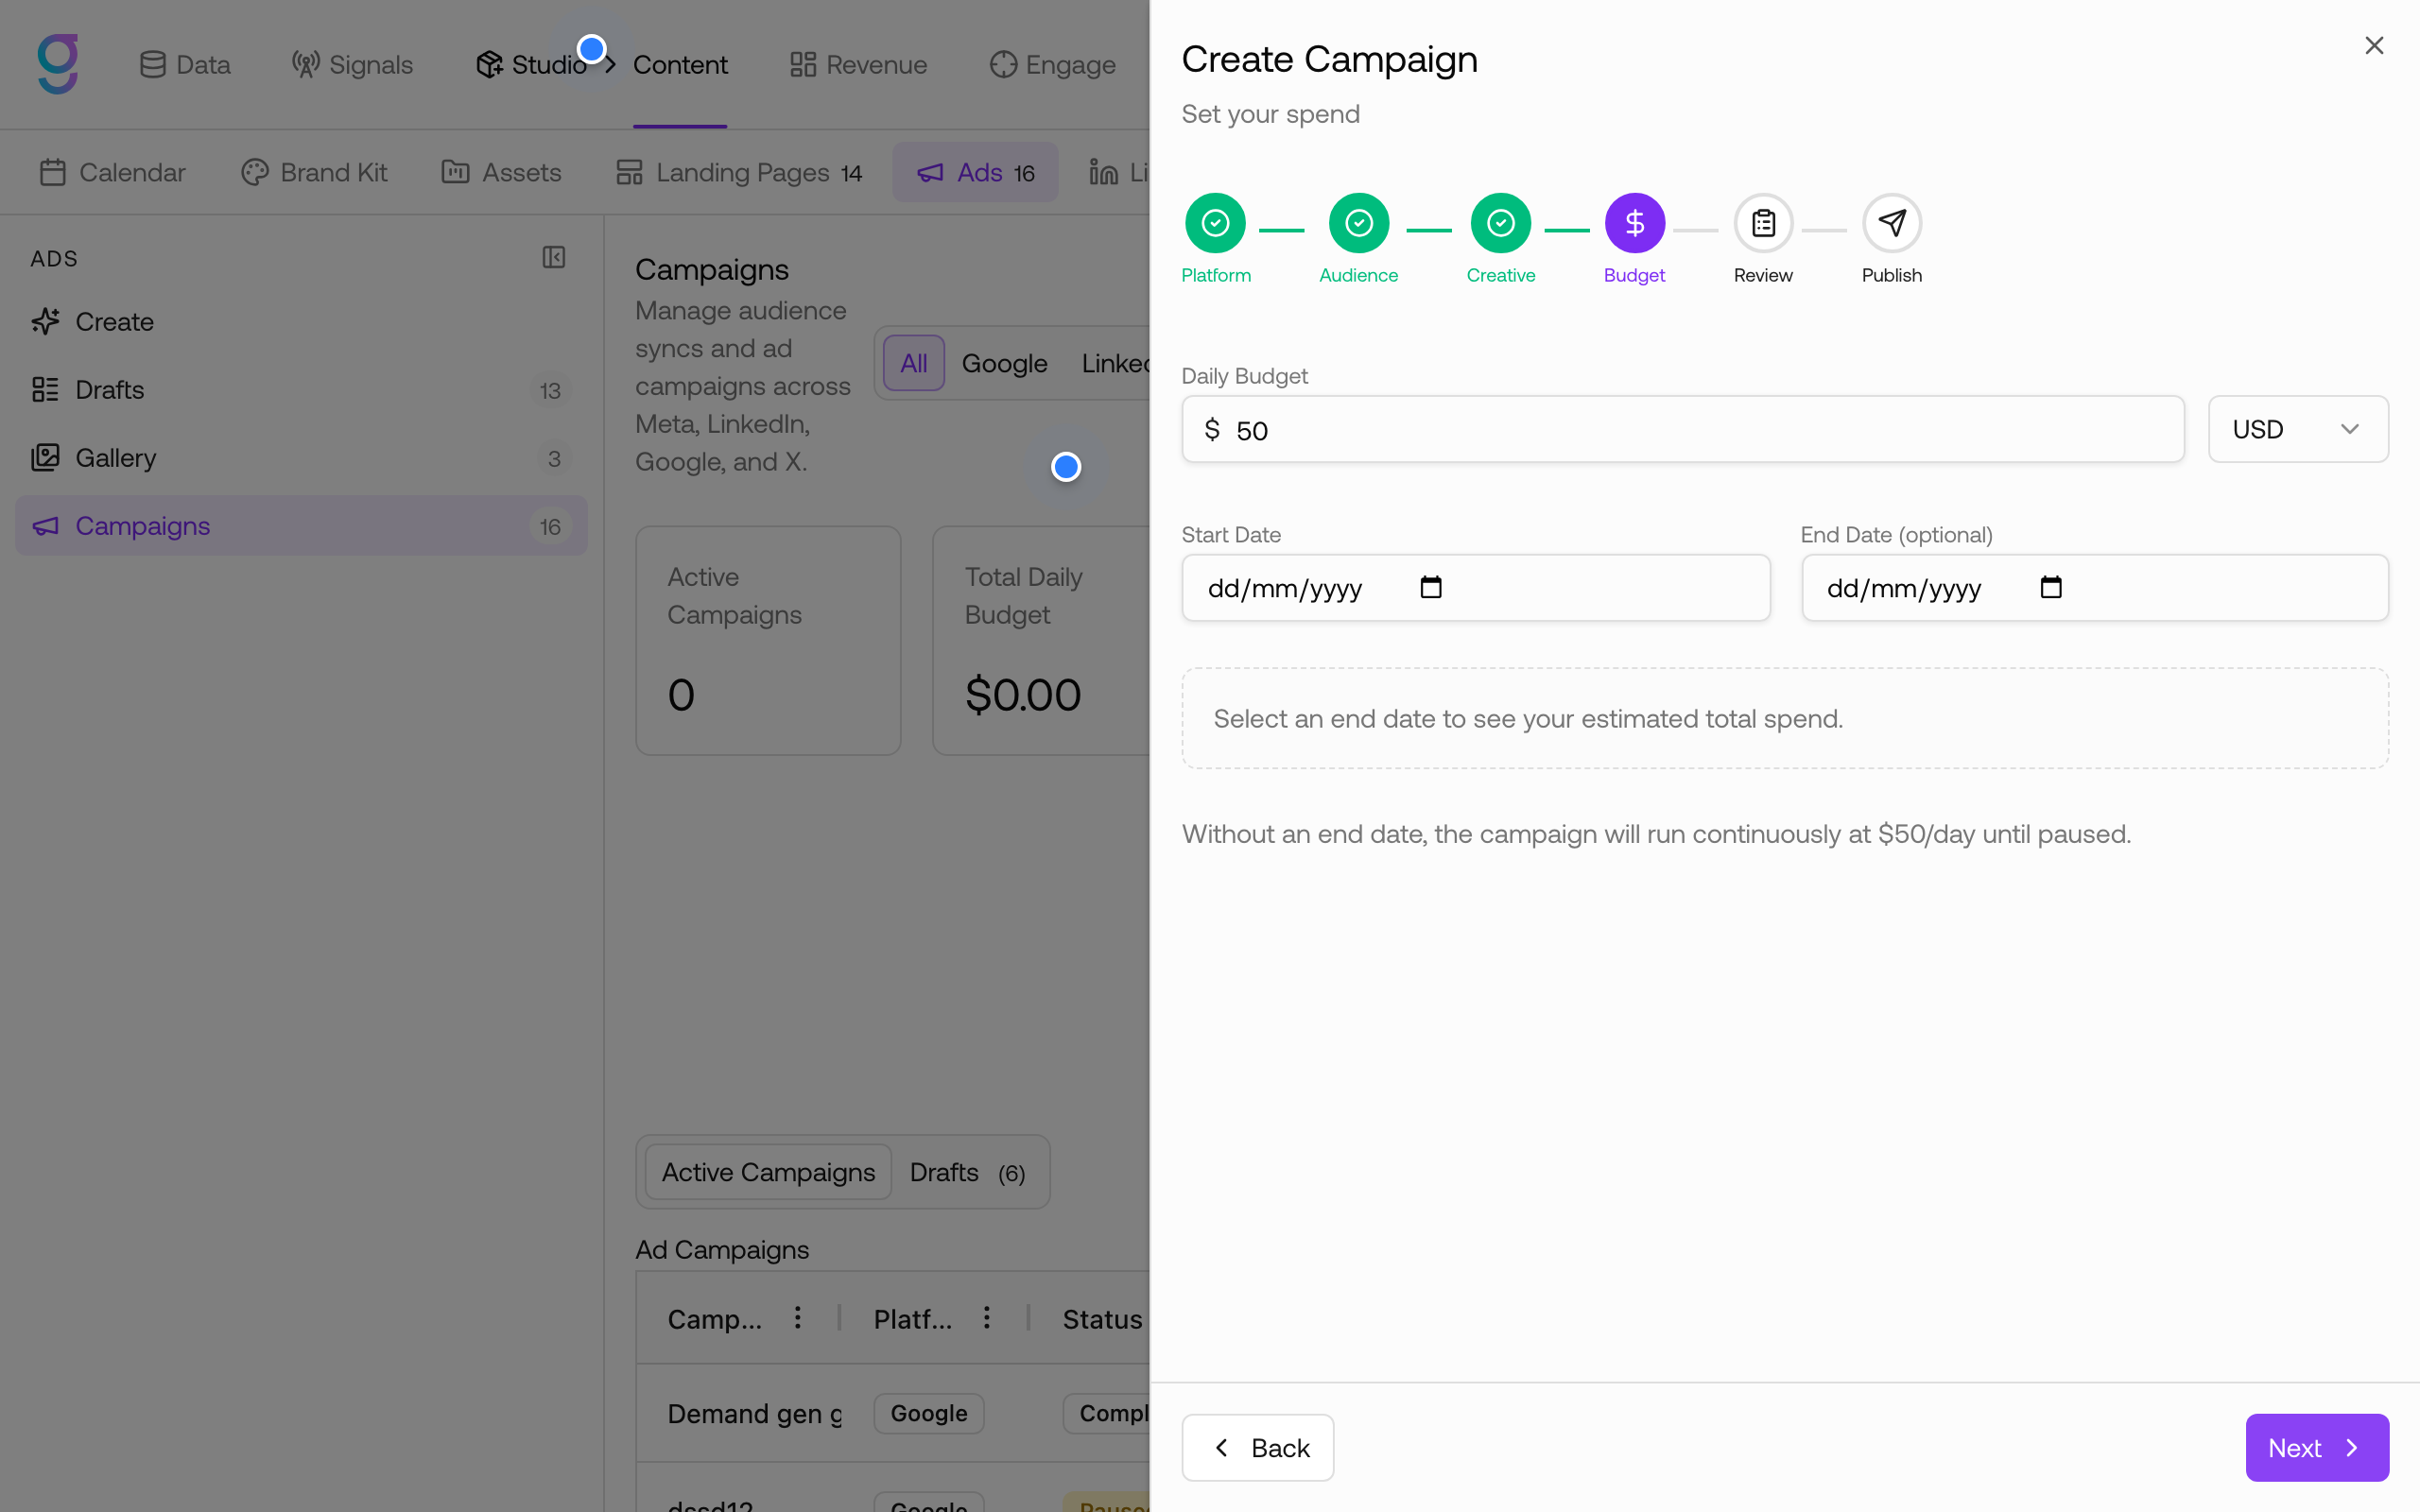The height and width of the screenshot is (1512, 2420).
Task: Go to the Creative step icon
Action: [1500, 223]
